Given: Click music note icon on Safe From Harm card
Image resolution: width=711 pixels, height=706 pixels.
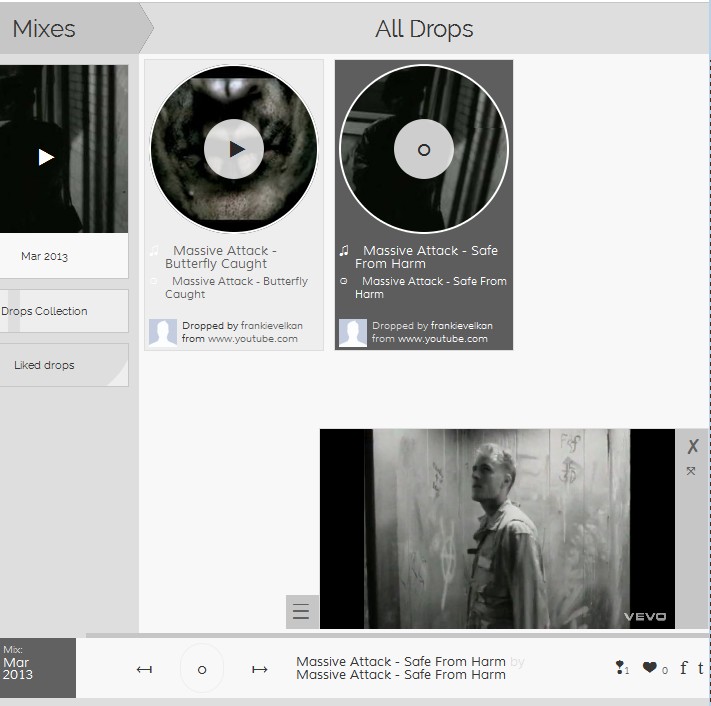Looking at the screenshot, I should point(344,250).
